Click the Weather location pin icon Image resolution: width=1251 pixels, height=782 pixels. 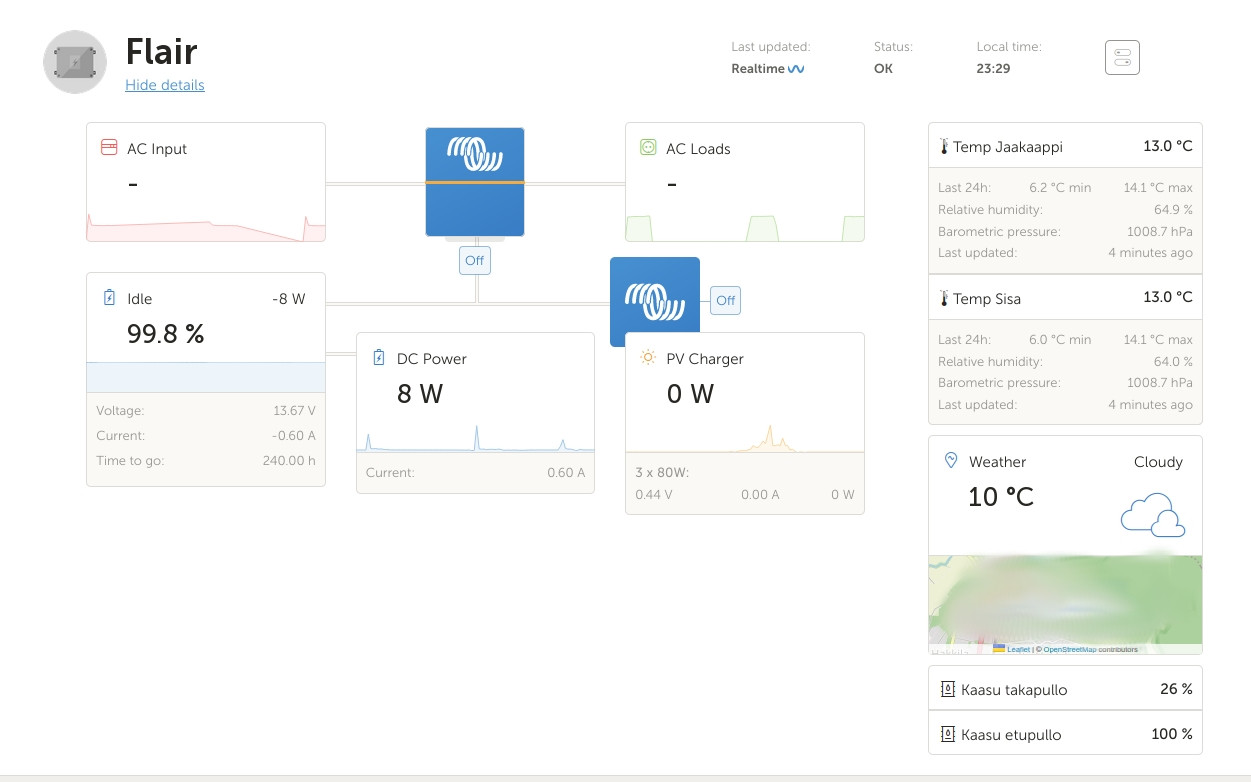[951, 461]
